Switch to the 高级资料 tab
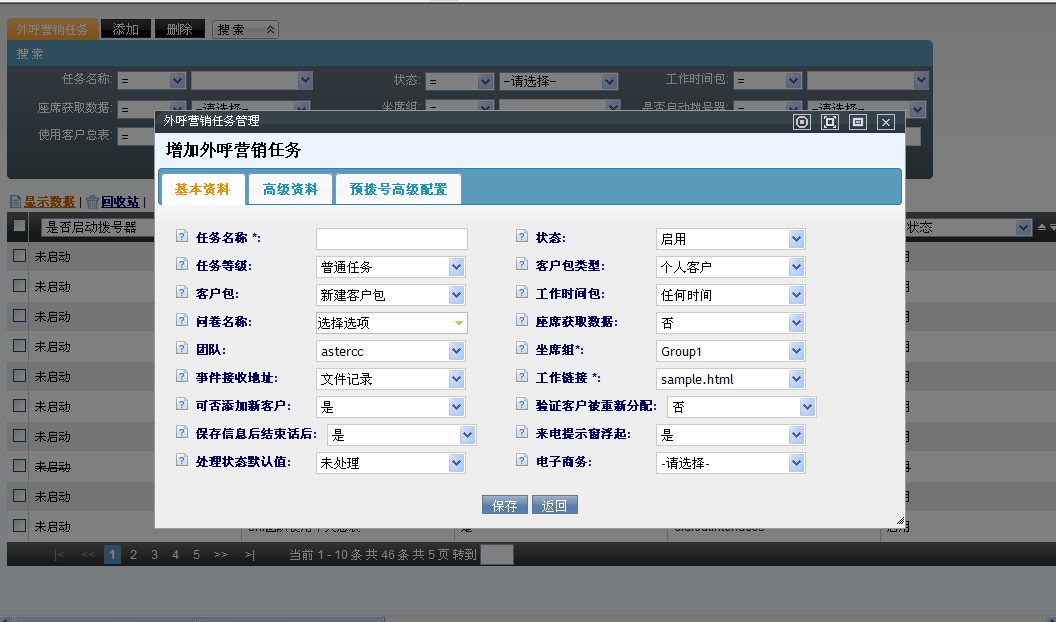The height and width of the screenshot is (622, 1056). point(290,189)
